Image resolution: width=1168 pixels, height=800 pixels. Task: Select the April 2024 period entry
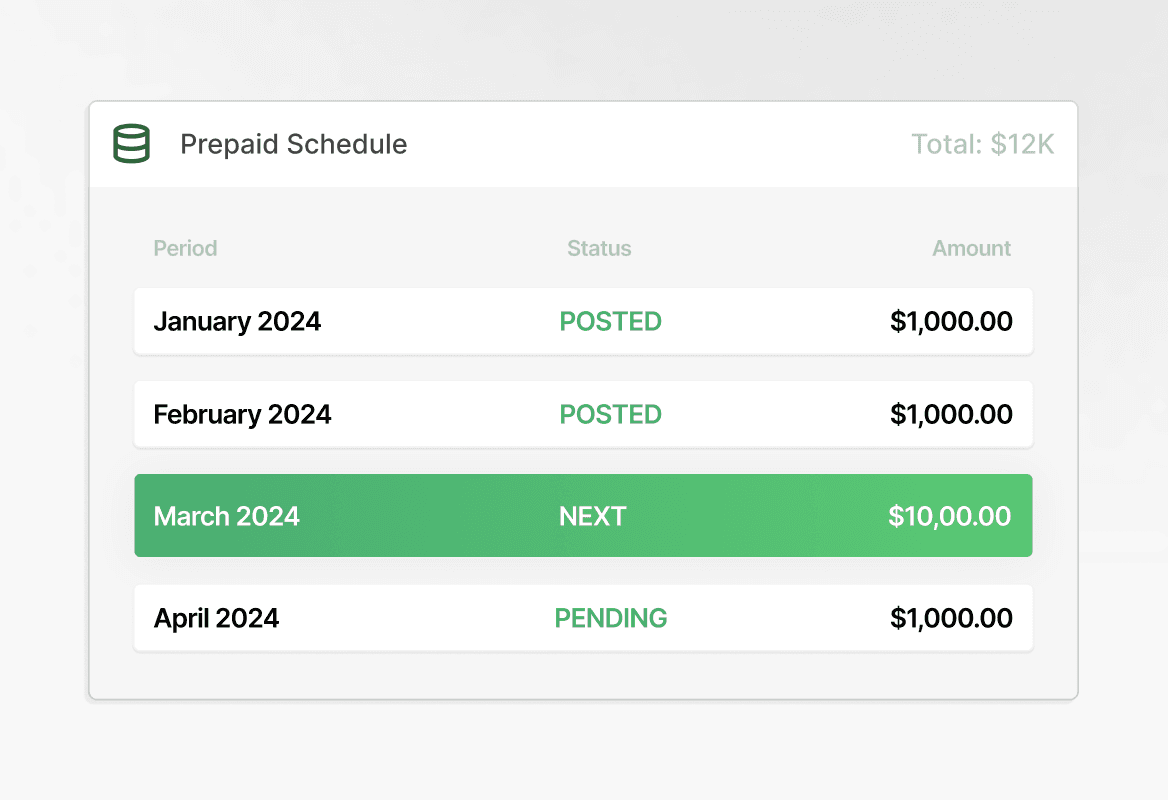click(x=216, y=618)
